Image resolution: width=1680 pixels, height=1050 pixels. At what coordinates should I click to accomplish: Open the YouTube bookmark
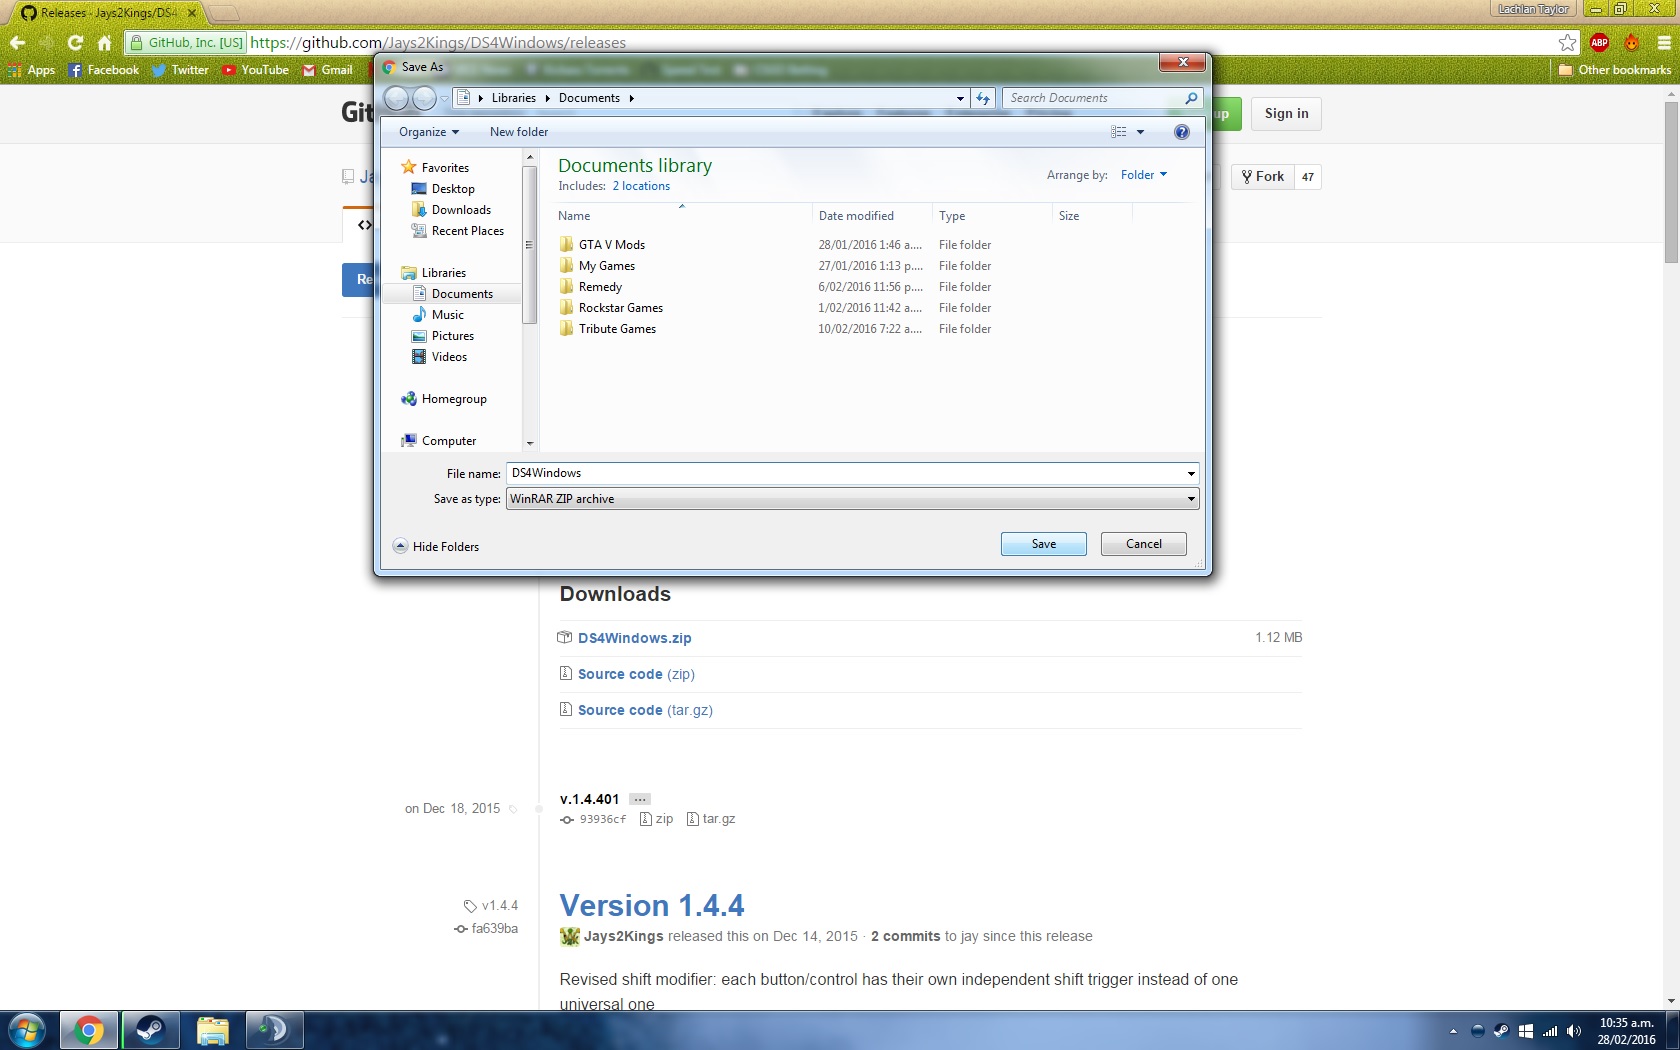point(255,70)
